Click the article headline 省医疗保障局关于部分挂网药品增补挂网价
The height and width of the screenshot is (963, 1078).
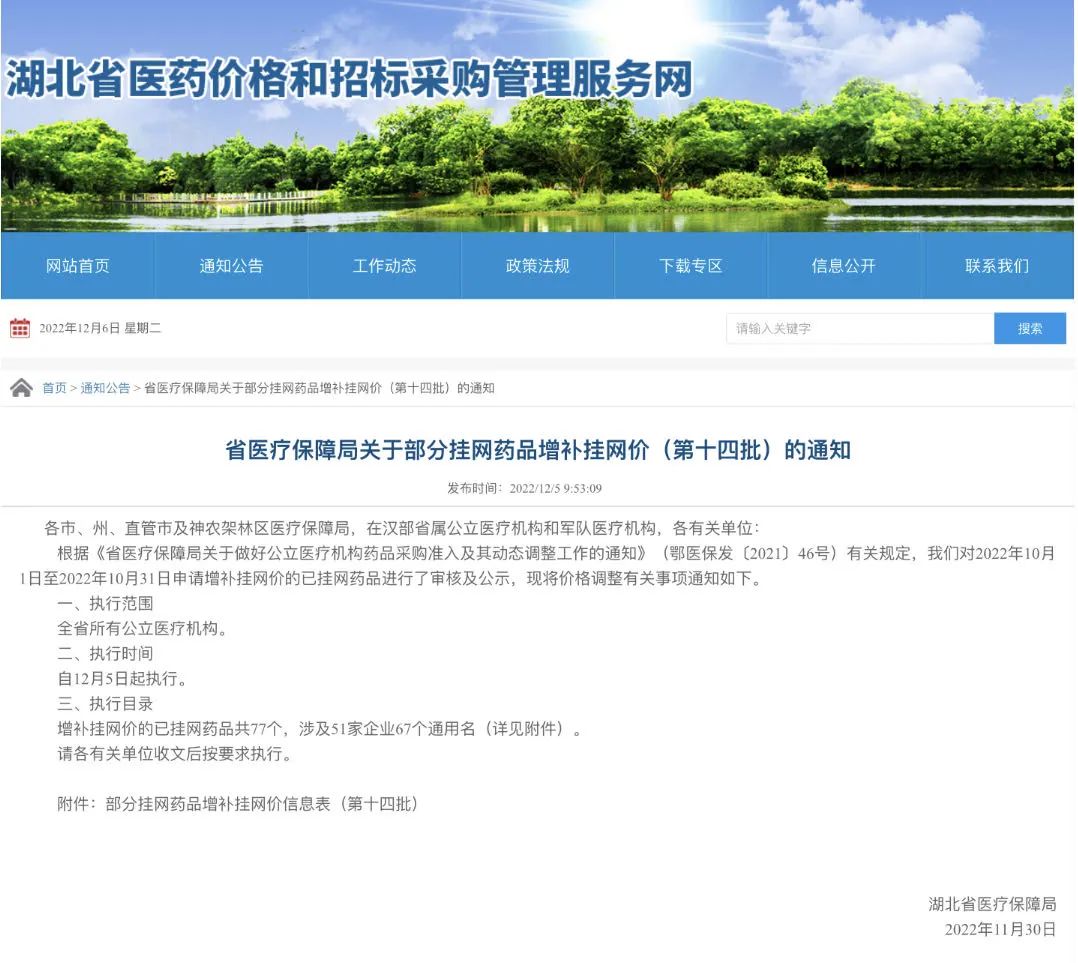point(538,450)
